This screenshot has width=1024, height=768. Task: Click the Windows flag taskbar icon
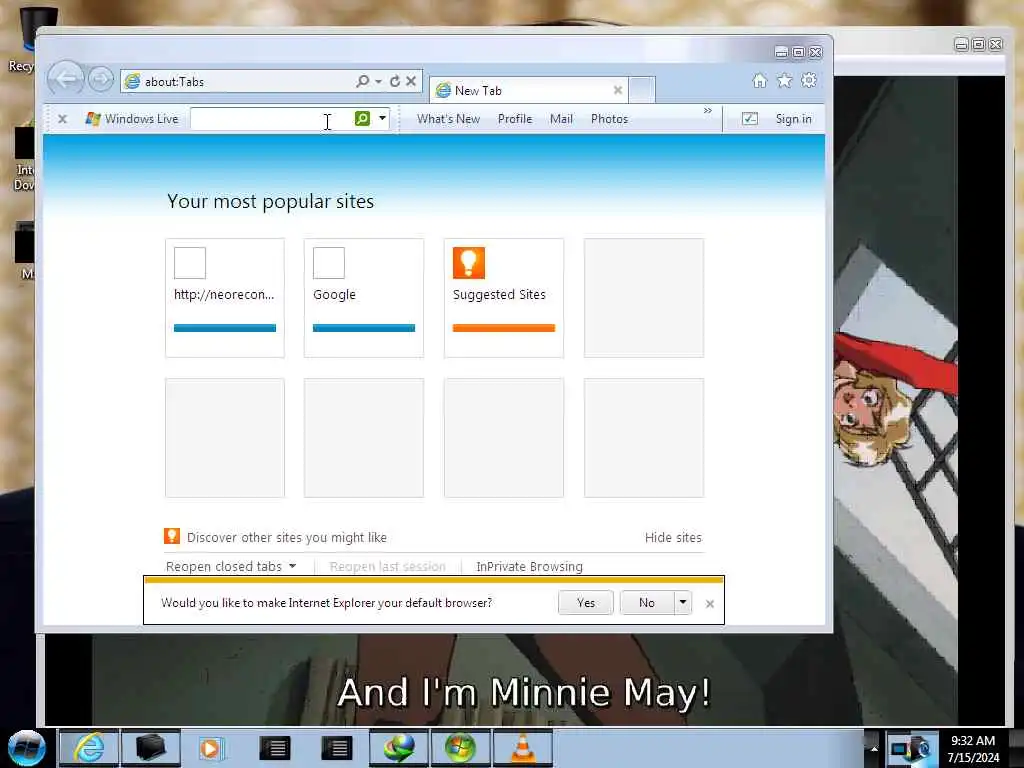460,748
